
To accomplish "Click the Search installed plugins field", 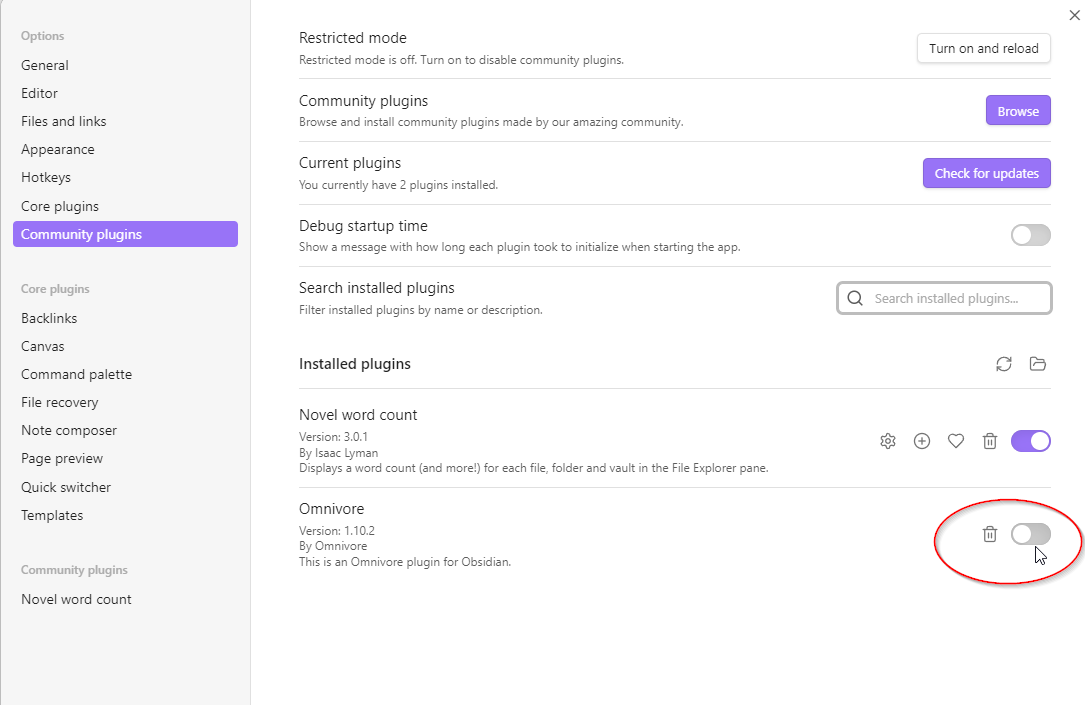I will click(955, 298).
